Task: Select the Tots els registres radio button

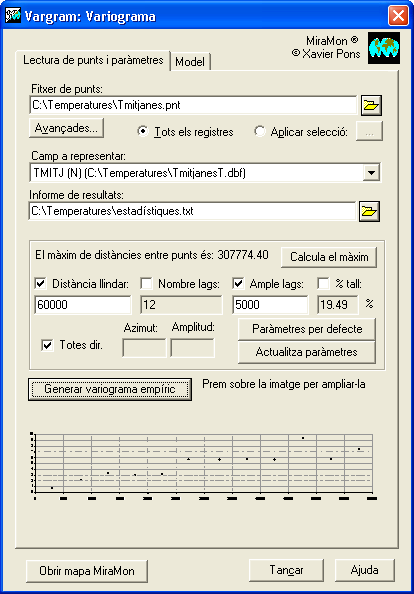Action: click(143, 131)
